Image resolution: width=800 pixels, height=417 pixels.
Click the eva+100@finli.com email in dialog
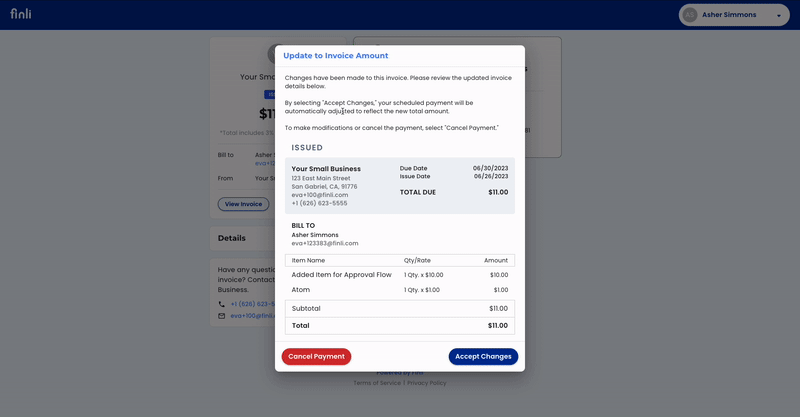(320, 194)
